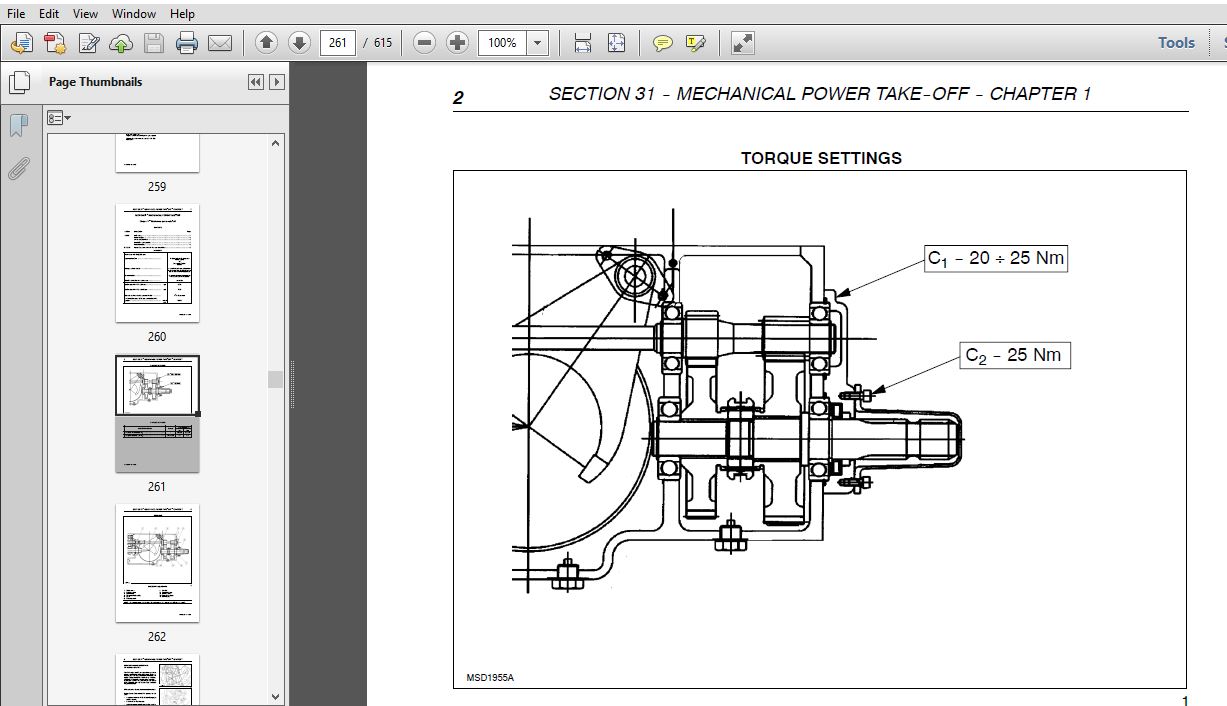
Task: Open the Attachments paperclip panel
Action: pos(18,168)
